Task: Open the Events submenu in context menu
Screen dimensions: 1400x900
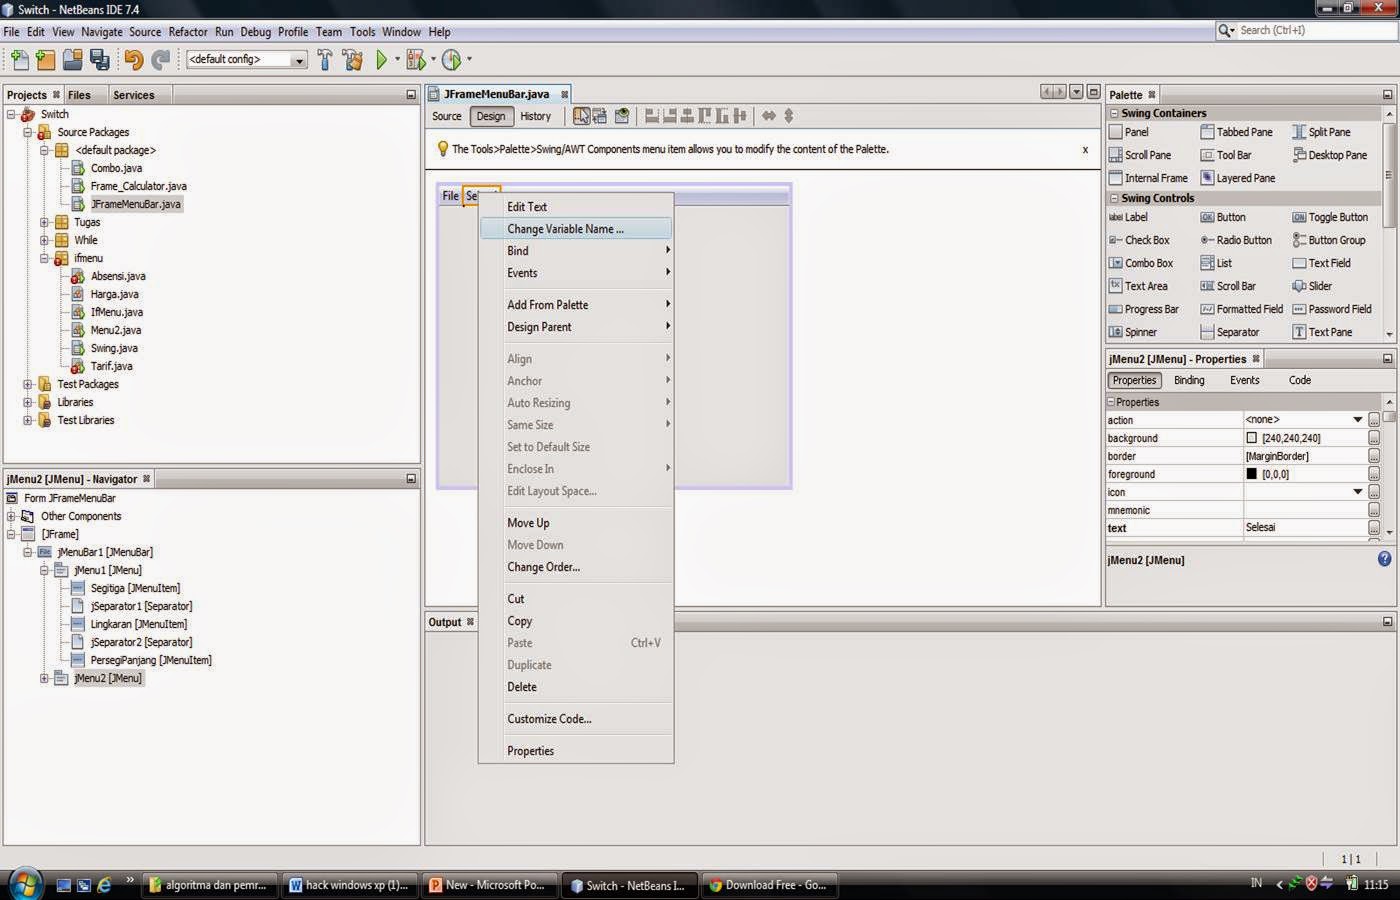Action: tap(576, 273)
